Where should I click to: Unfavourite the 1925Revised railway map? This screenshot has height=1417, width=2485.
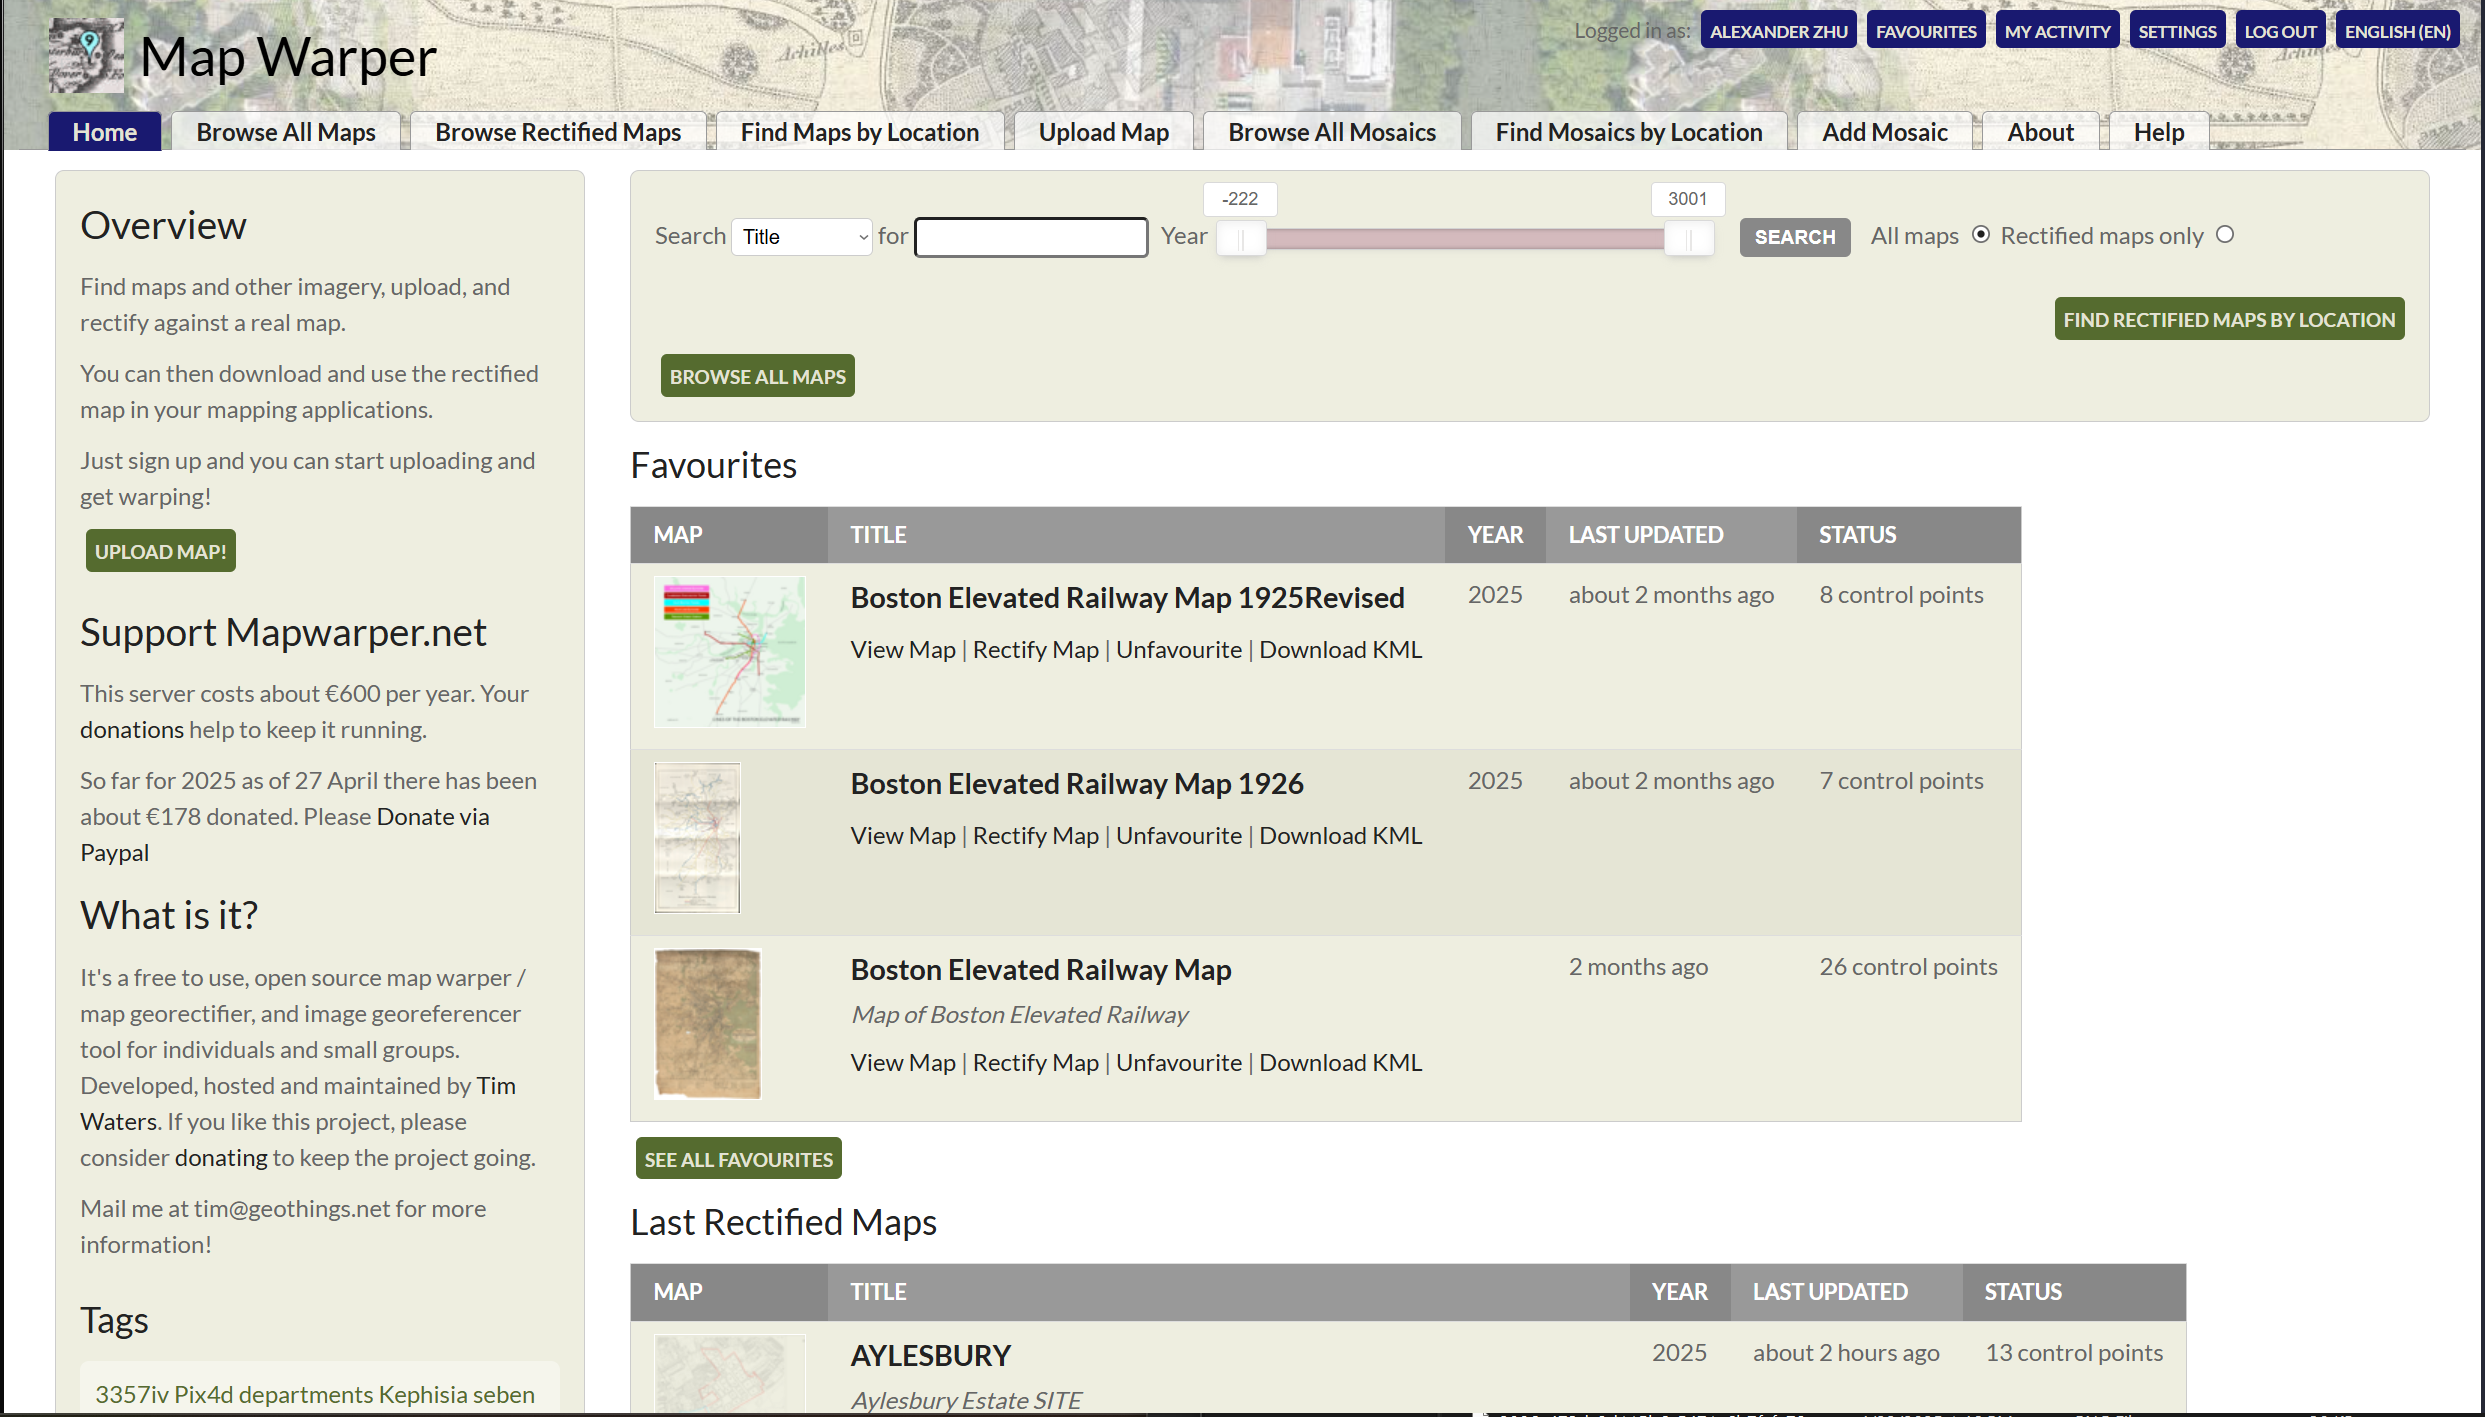pos(1179,650)
